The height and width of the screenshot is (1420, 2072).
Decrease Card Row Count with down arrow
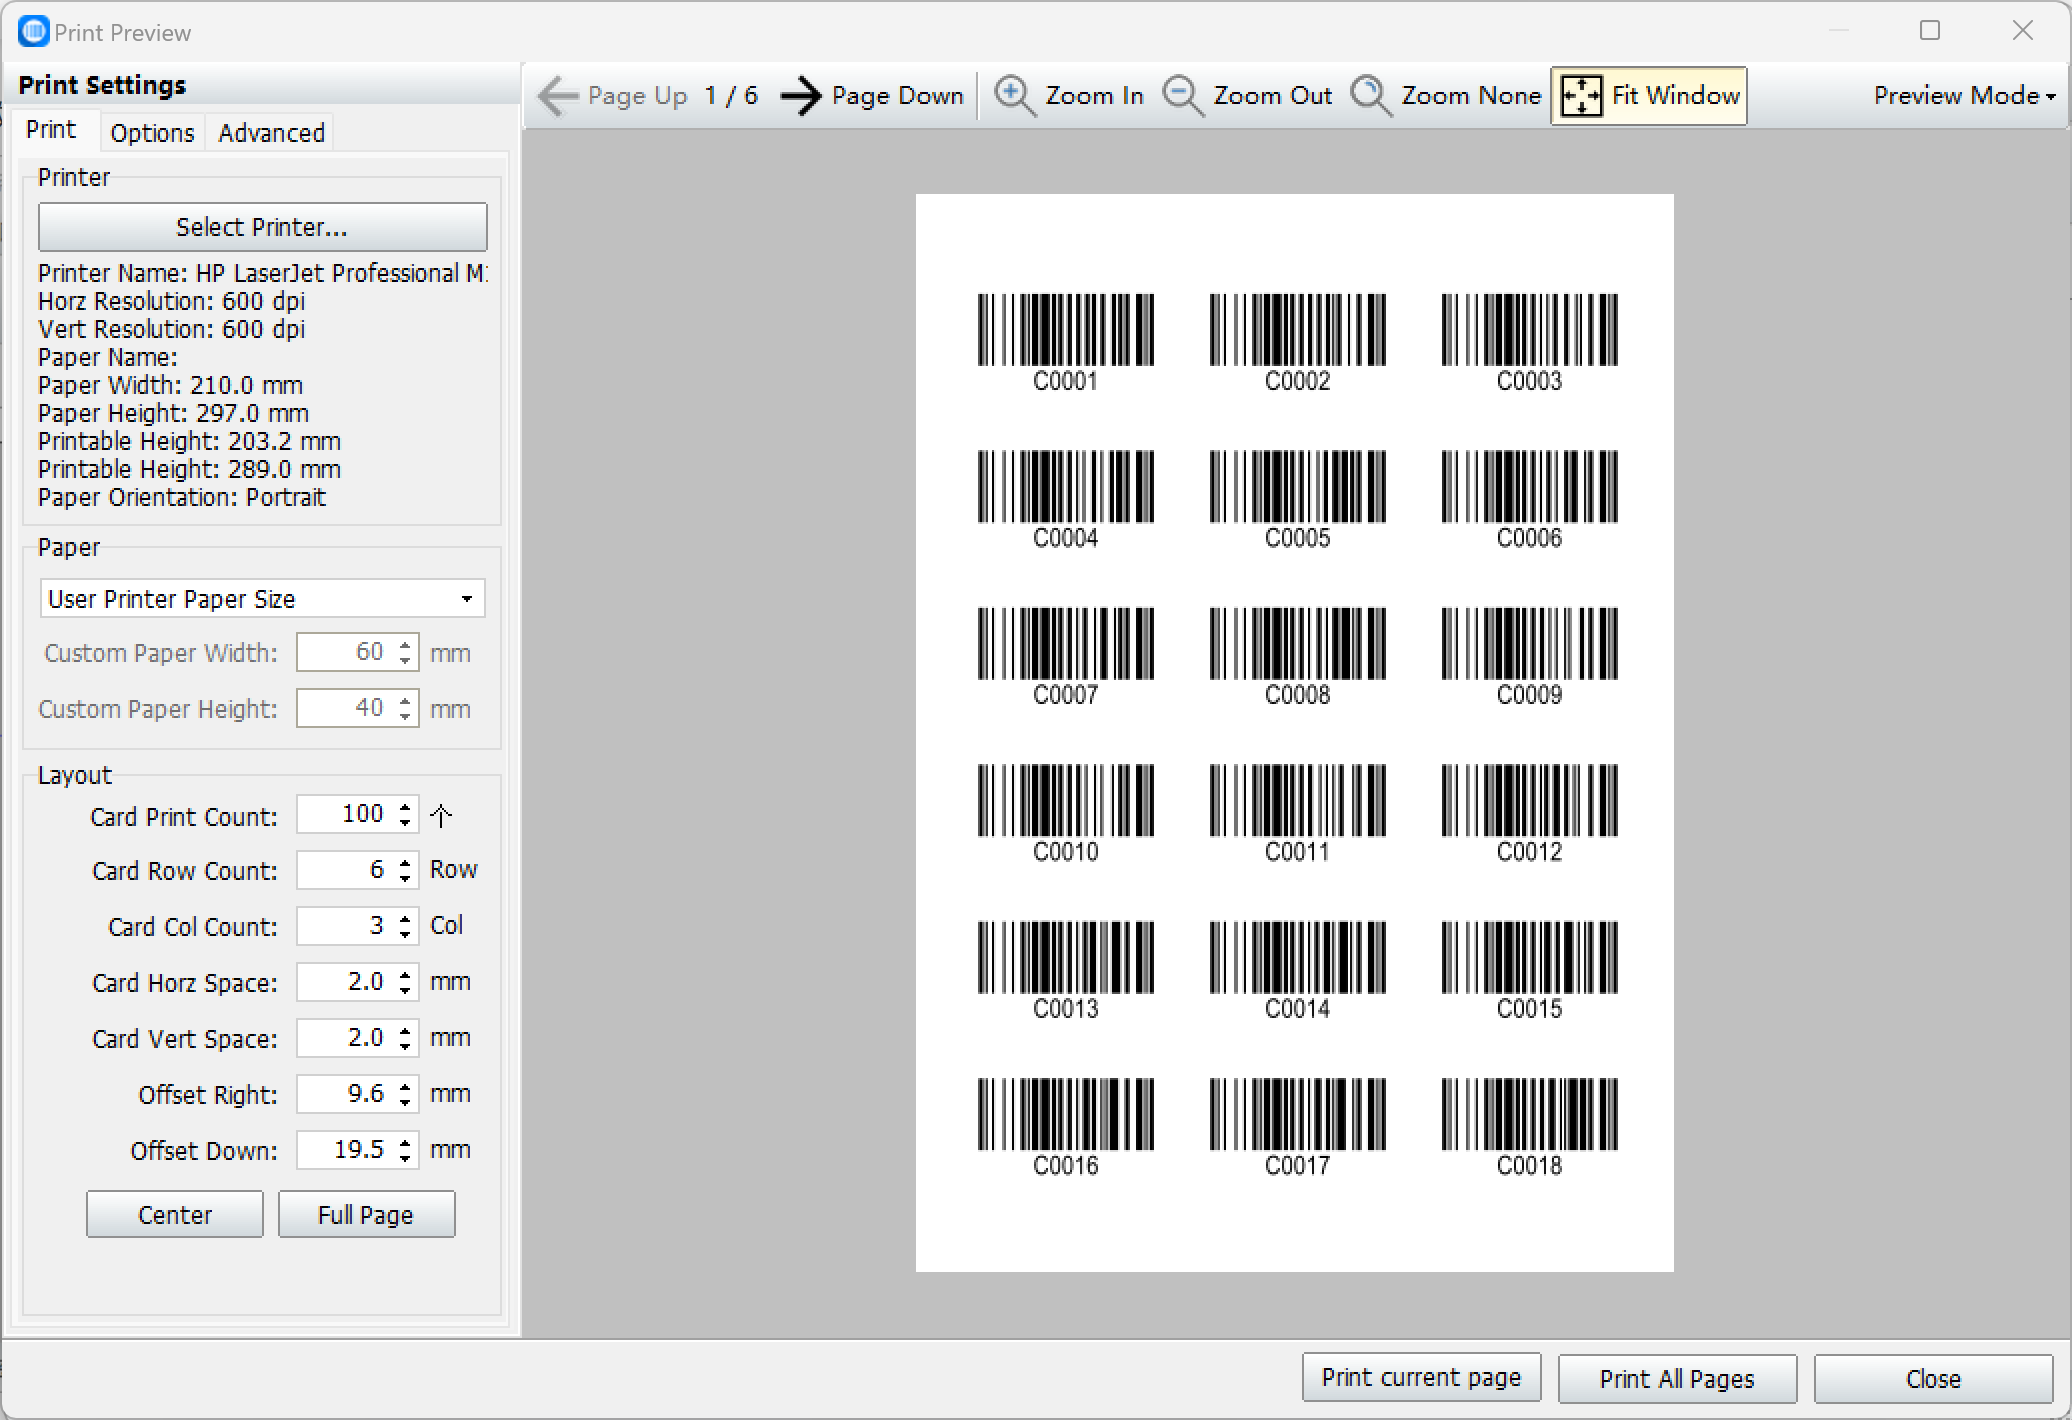coord(405,879)
